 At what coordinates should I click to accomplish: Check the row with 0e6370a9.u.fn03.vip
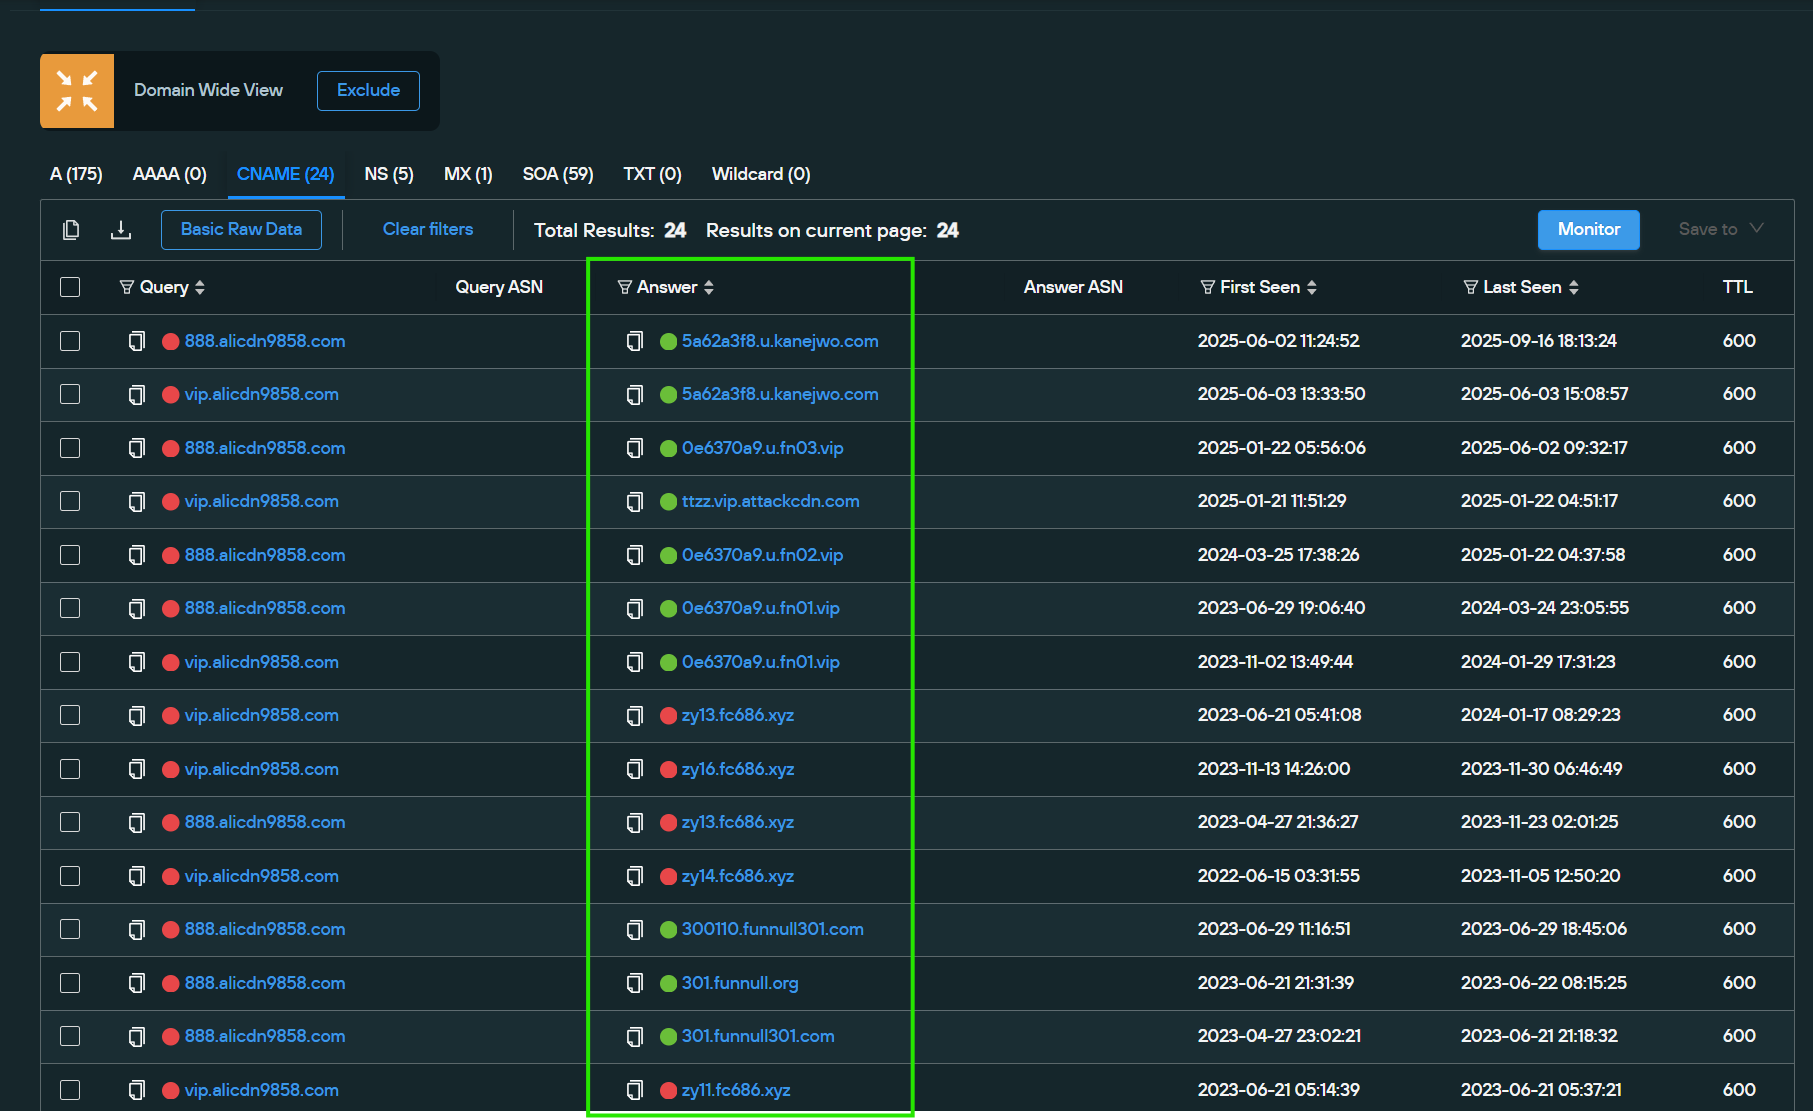point(70,448)
